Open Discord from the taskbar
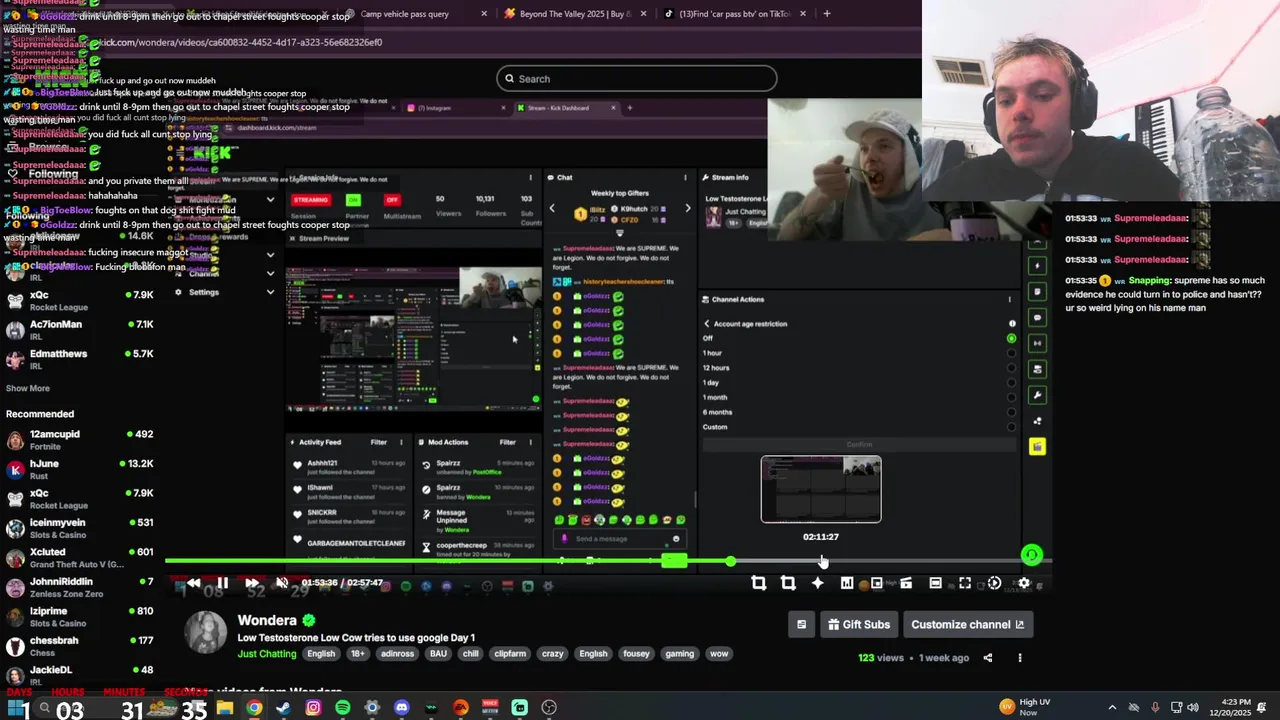Image resolution: width=1280 pixels, height=720 pixels. pyautogui.click(x=402, y=708)
